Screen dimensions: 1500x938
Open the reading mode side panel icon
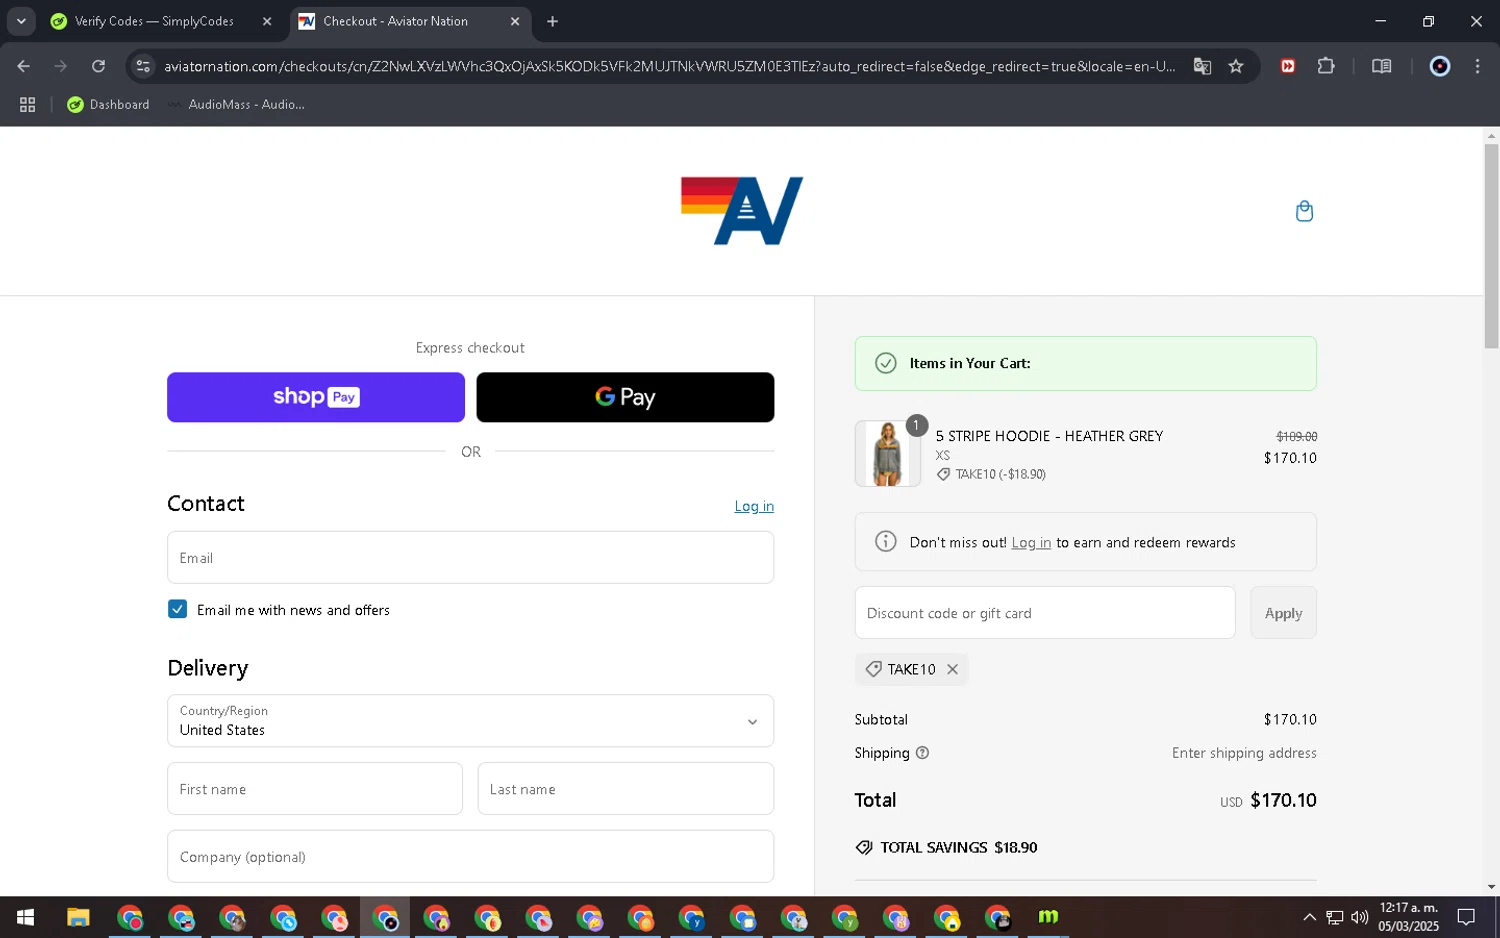coord(1381,66)
